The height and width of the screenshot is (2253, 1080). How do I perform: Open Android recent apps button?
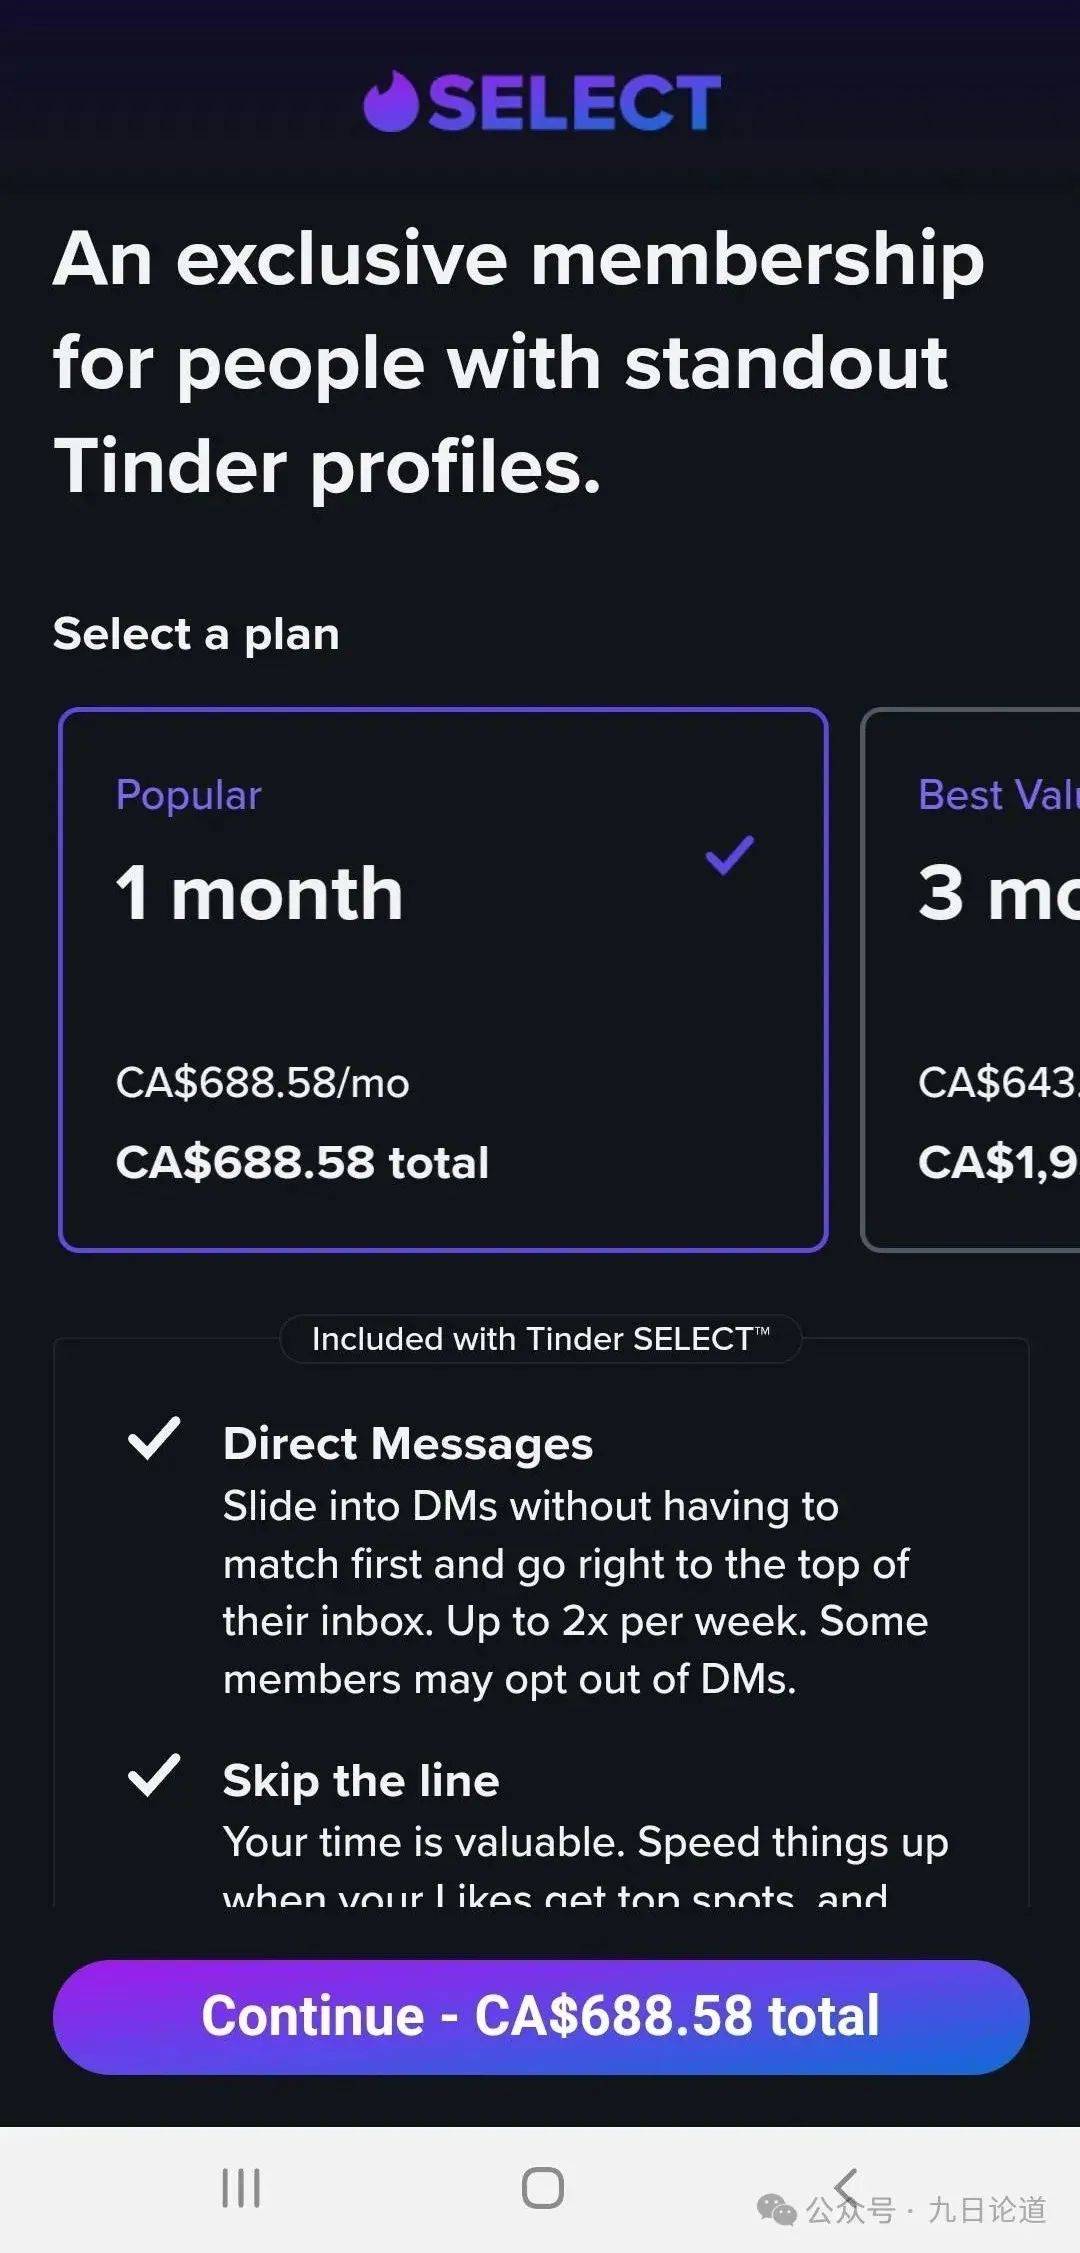(241, 2187)
